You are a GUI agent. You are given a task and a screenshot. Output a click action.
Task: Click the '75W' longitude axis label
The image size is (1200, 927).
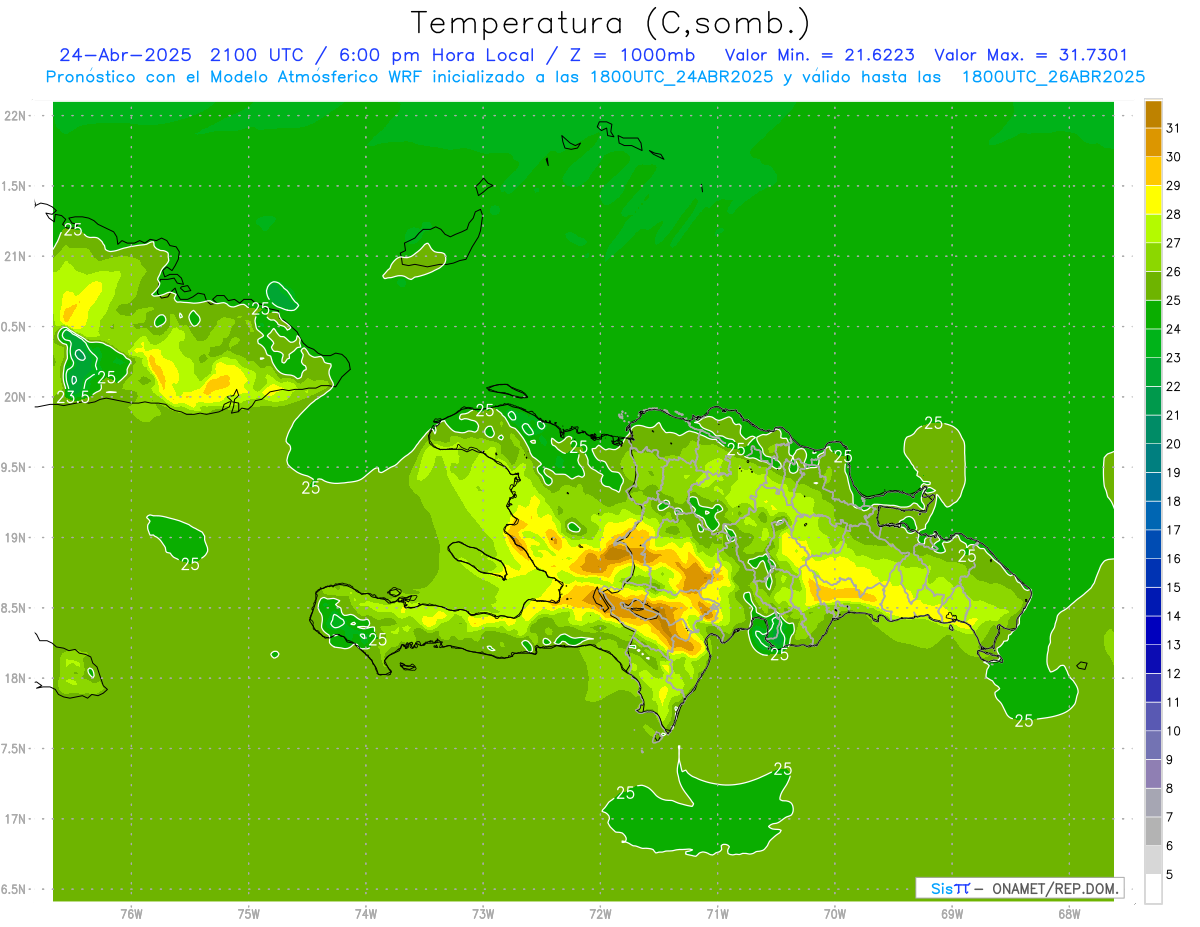pos(249,913)
